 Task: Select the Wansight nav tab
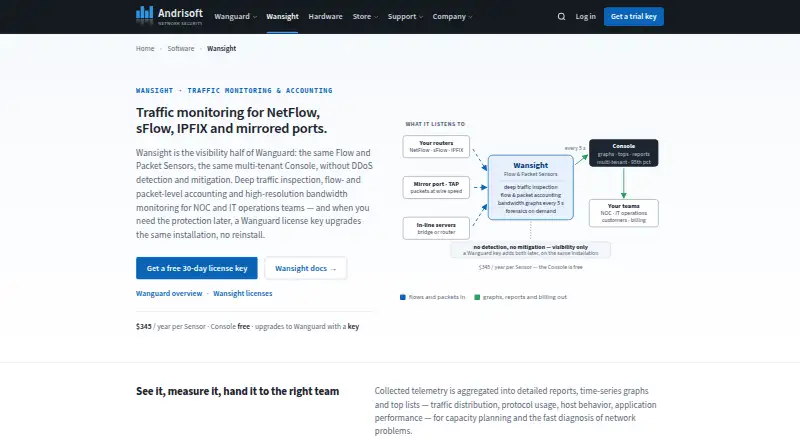coord(282,16)
